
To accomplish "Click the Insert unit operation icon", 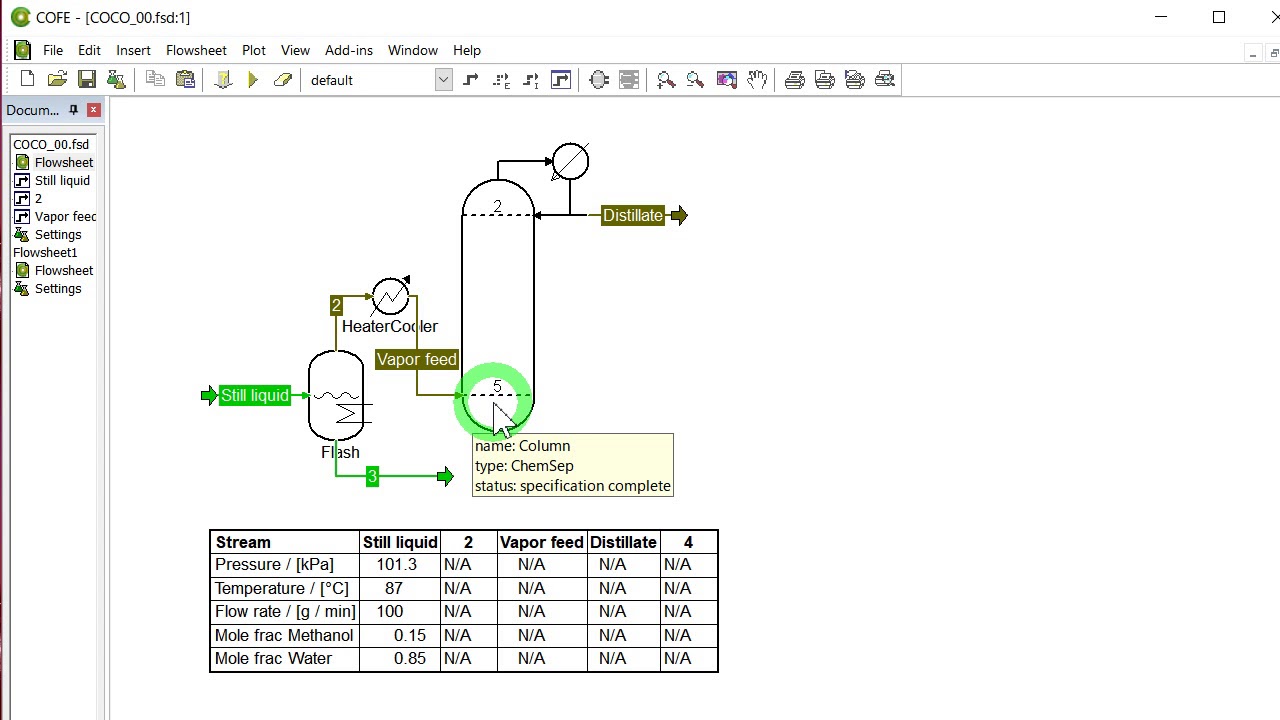I will point(600,80).
